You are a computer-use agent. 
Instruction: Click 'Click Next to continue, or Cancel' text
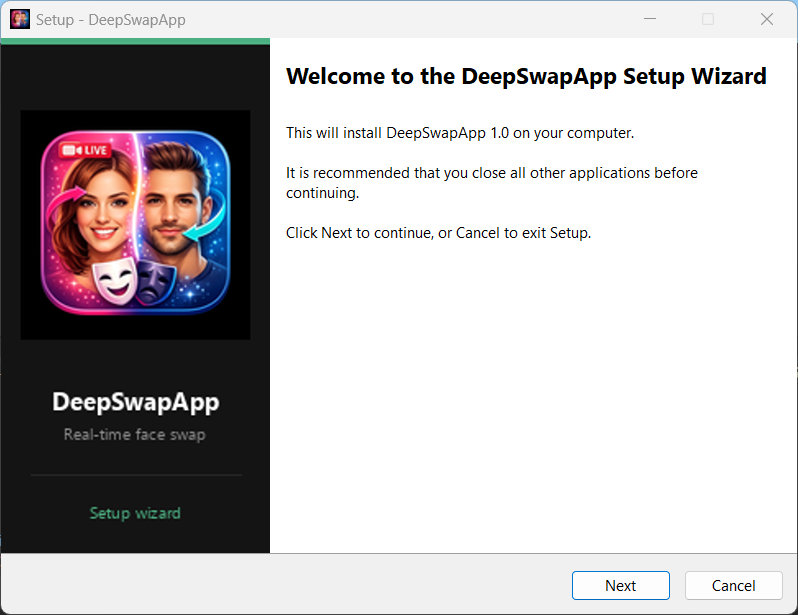pos(438,233)
